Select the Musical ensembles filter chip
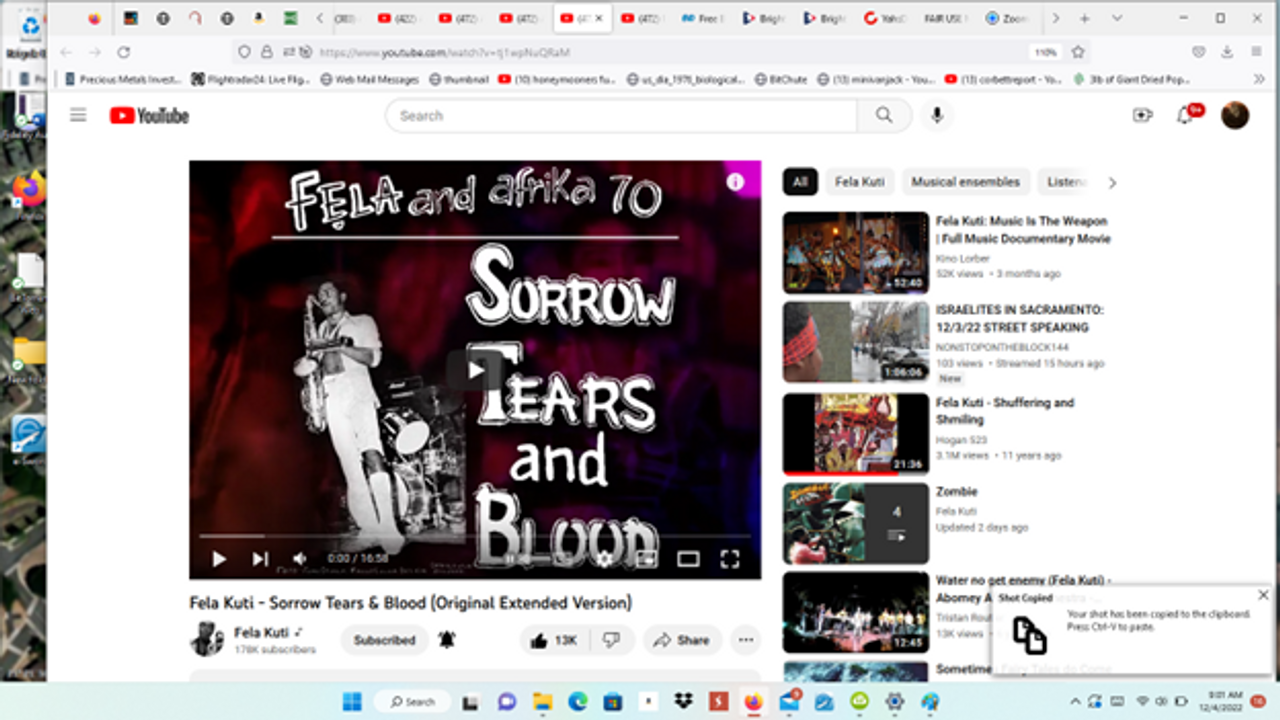This screenshot has height=720, width=1280. click(x=965, y=182)
